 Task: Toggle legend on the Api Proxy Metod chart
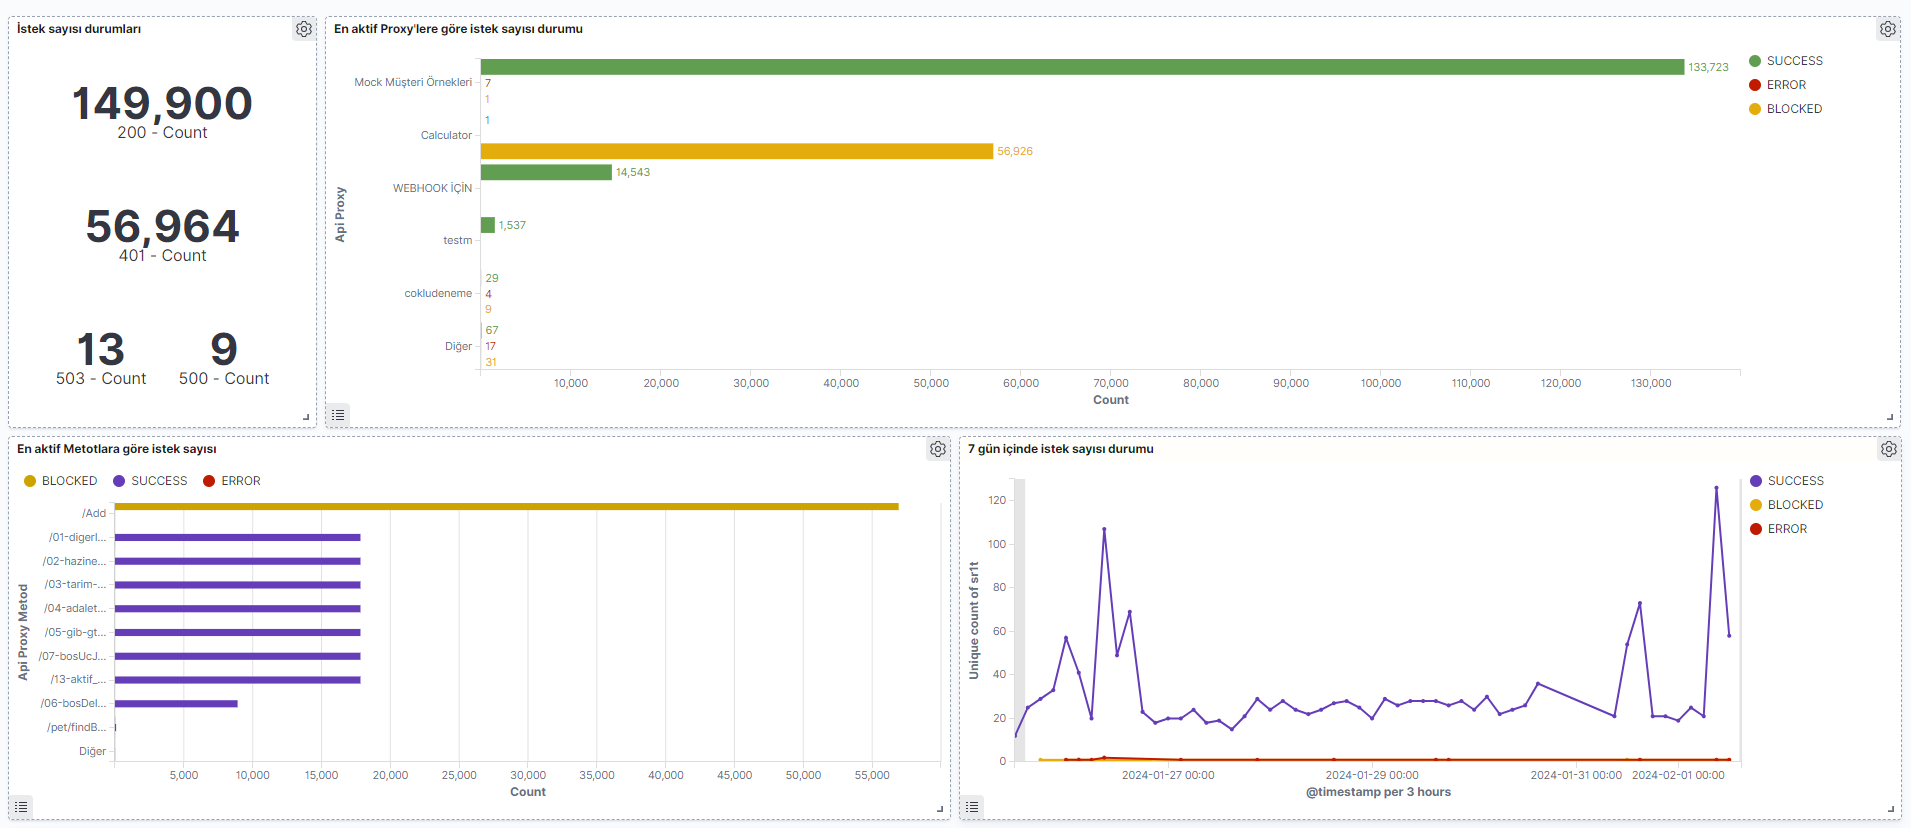pyautogui.click(x=21, y=806)
